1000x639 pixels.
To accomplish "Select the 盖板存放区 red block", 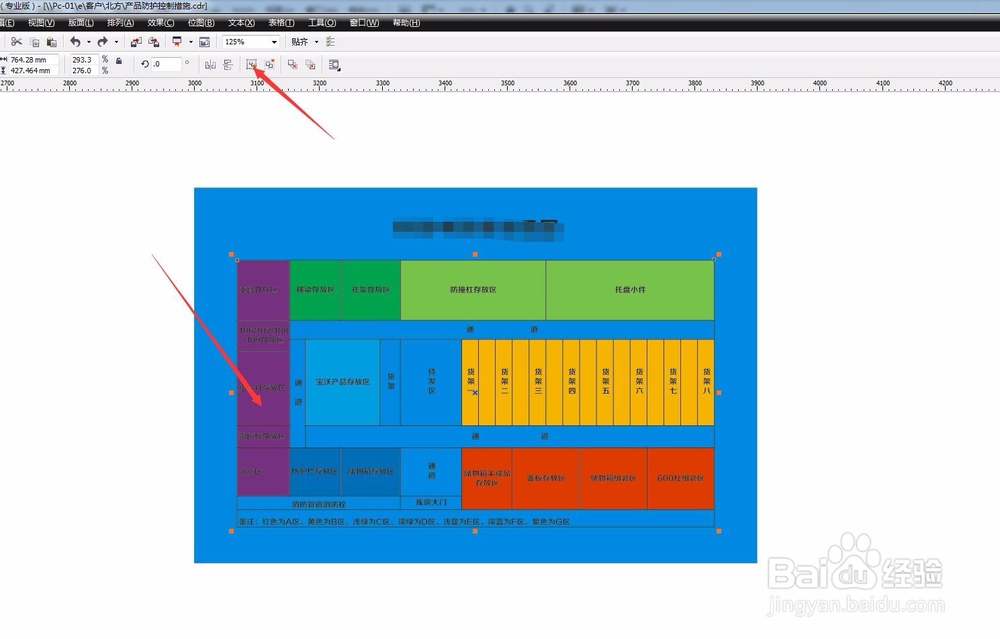I will point(545,478).
